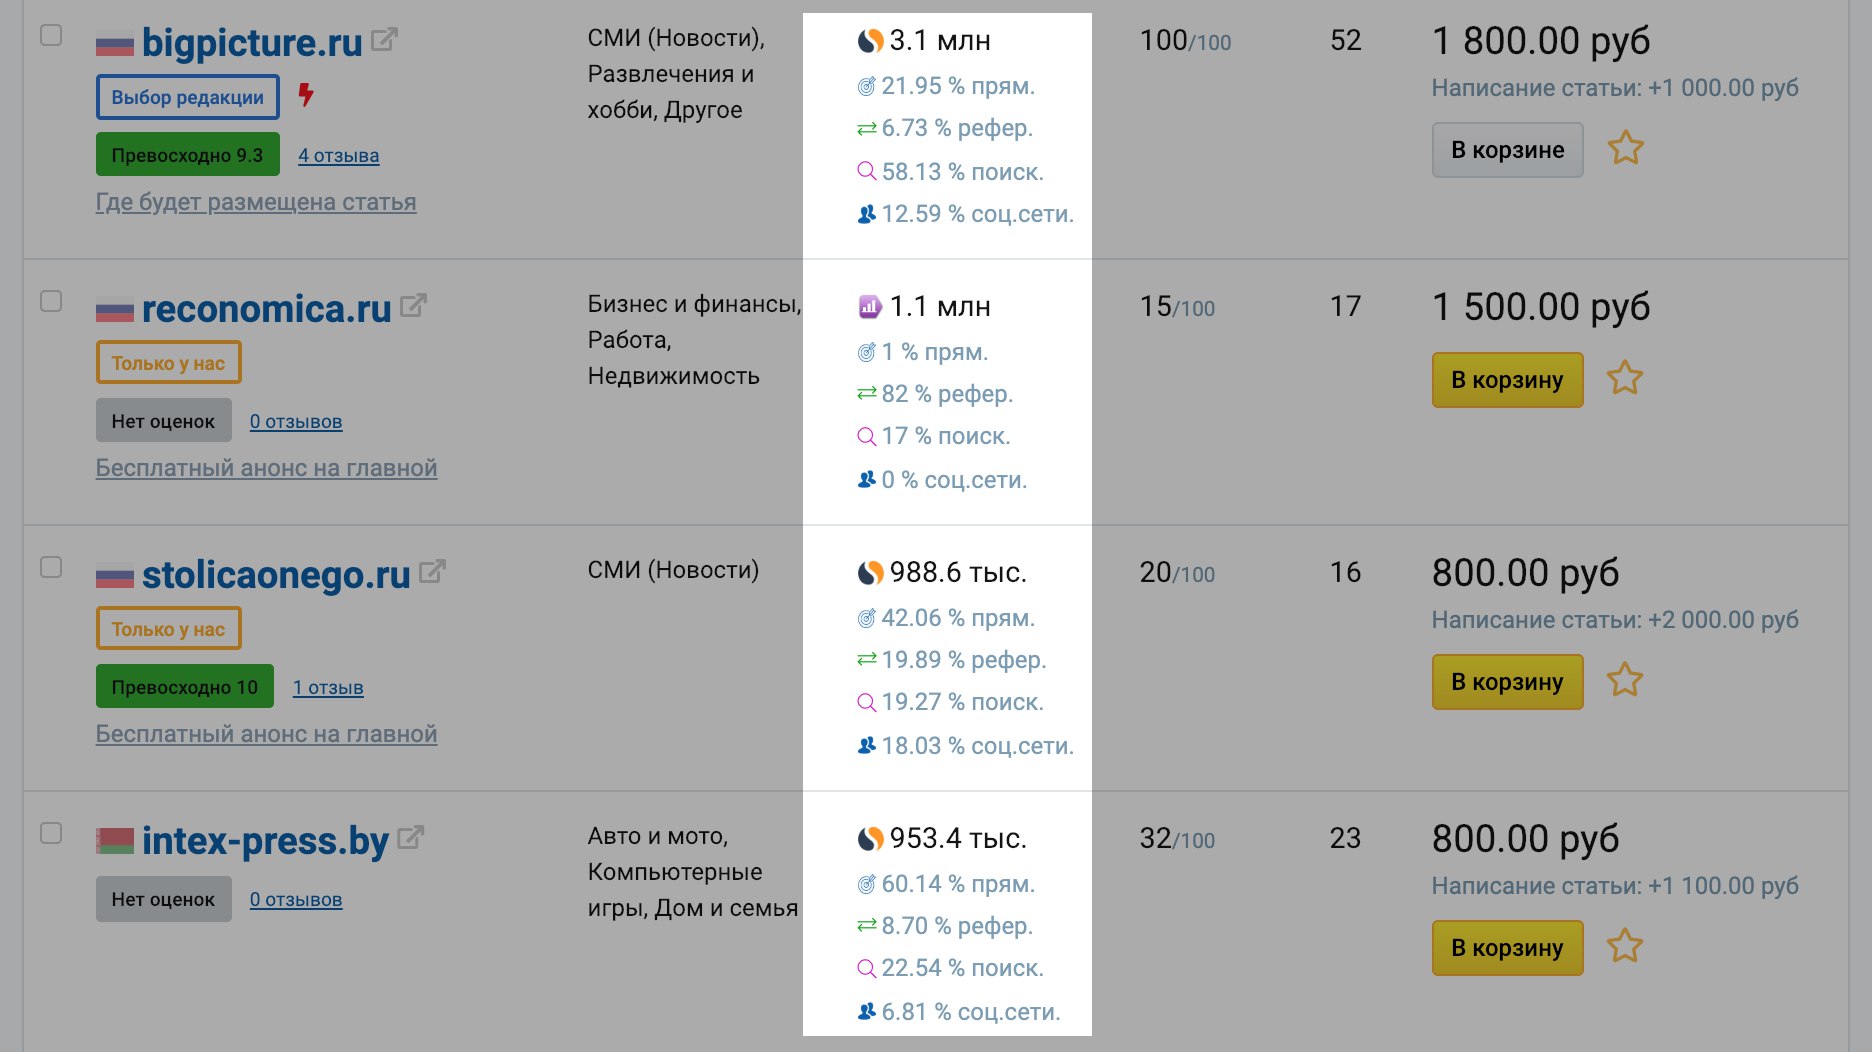Image resolution: width=1872 pixels, height=1052 pixels.
Task: Select the bigpicture.ru row checkbox
Action: pyautogui.click(x=51, y=35)
